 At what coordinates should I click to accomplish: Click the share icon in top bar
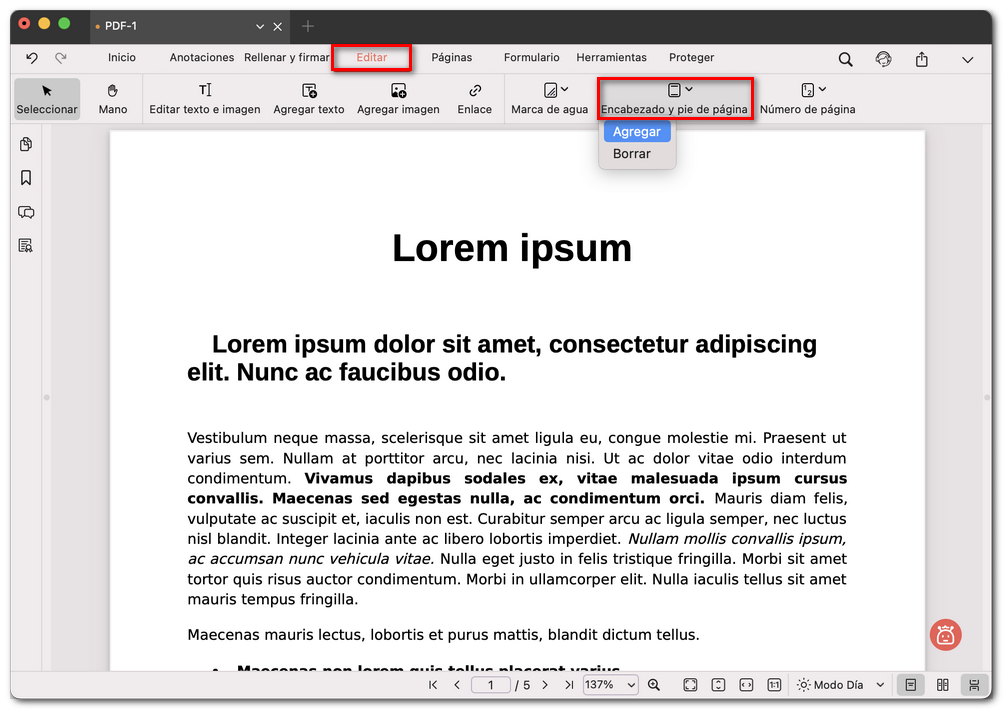(922, 59)
